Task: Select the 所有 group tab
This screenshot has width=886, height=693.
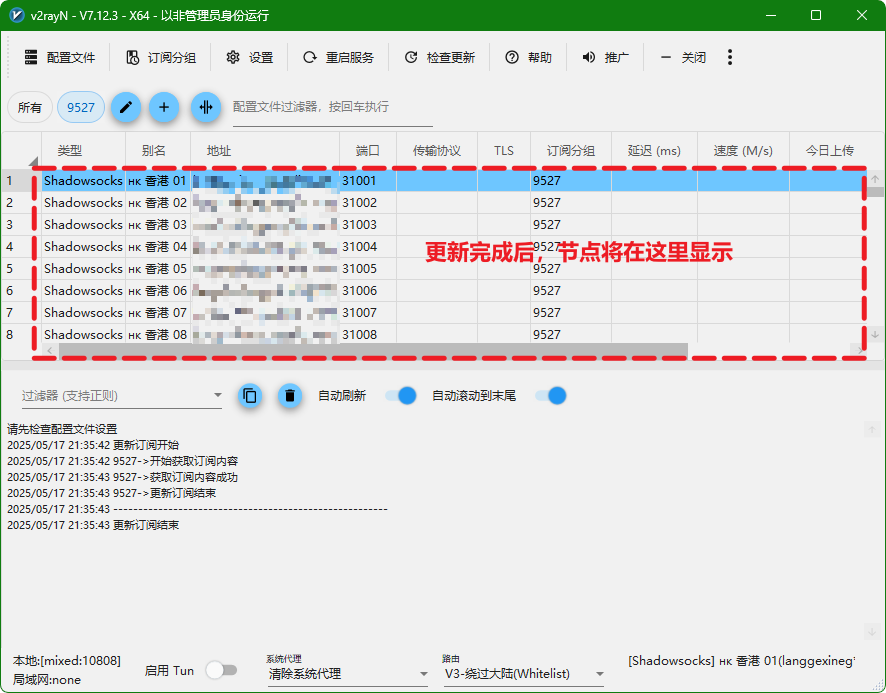Action: 29,107
